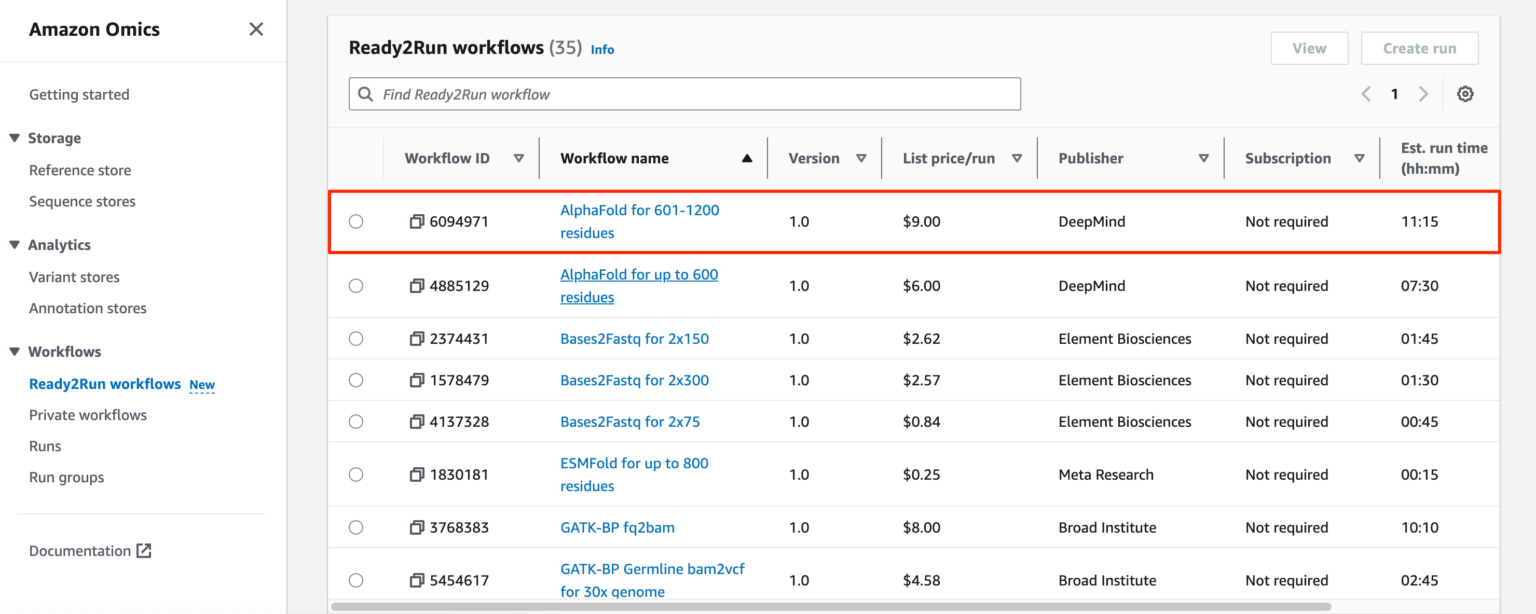
Task: Choose the Bases2Fastq for 2x150 radio button
Action: (356, 338)
